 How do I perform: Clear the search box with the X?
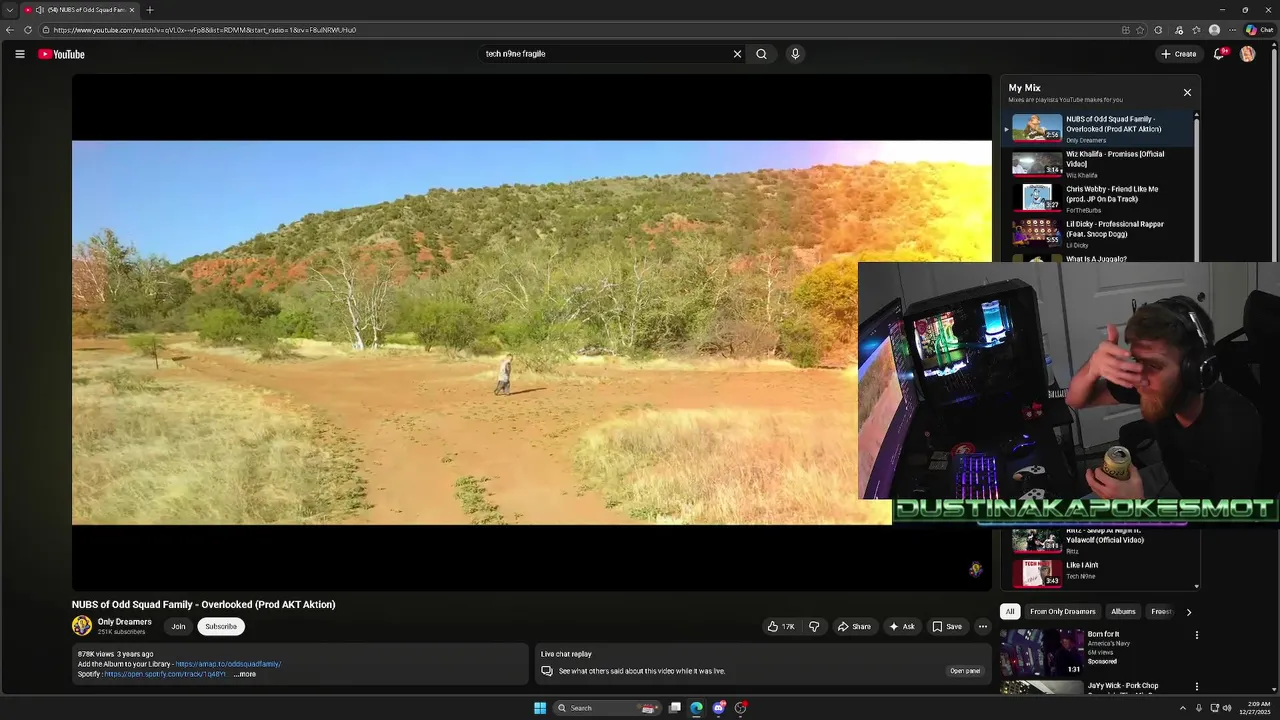click(738, 54)
